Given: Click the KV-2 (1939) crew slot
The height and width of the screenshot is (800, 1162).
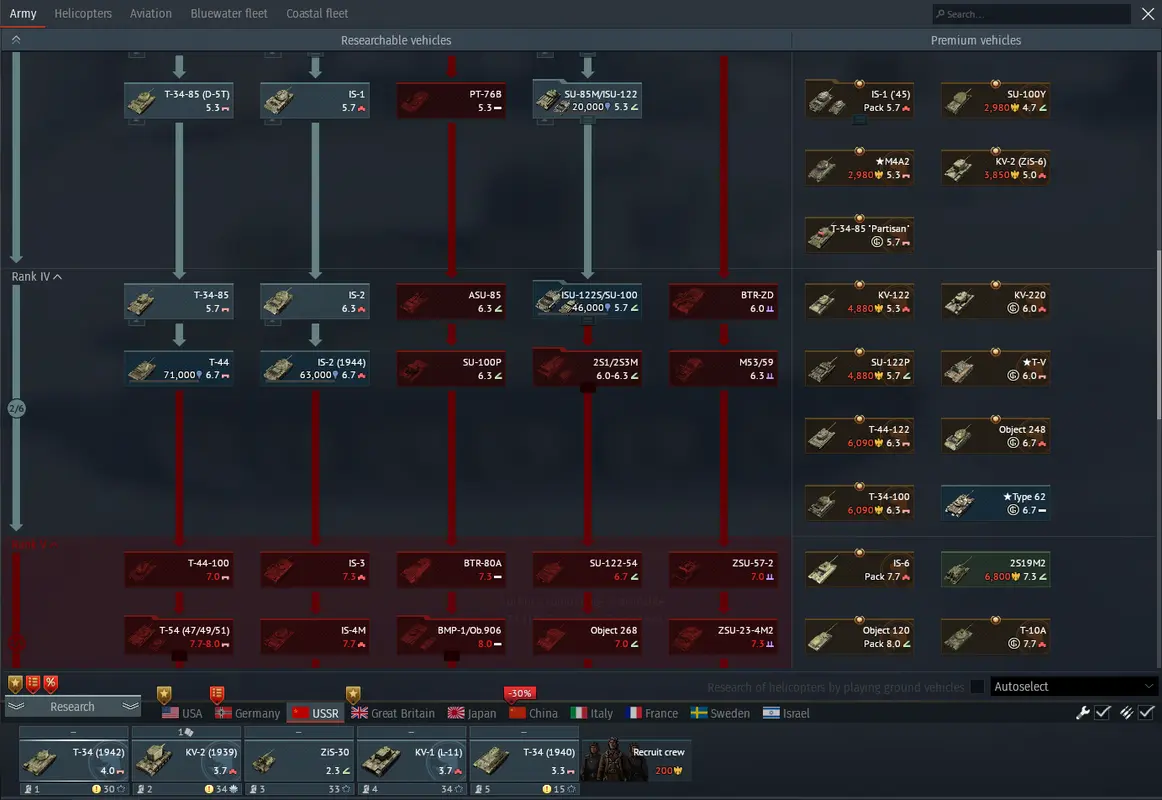Looking at the screenshot, I should tap(187, 762).
